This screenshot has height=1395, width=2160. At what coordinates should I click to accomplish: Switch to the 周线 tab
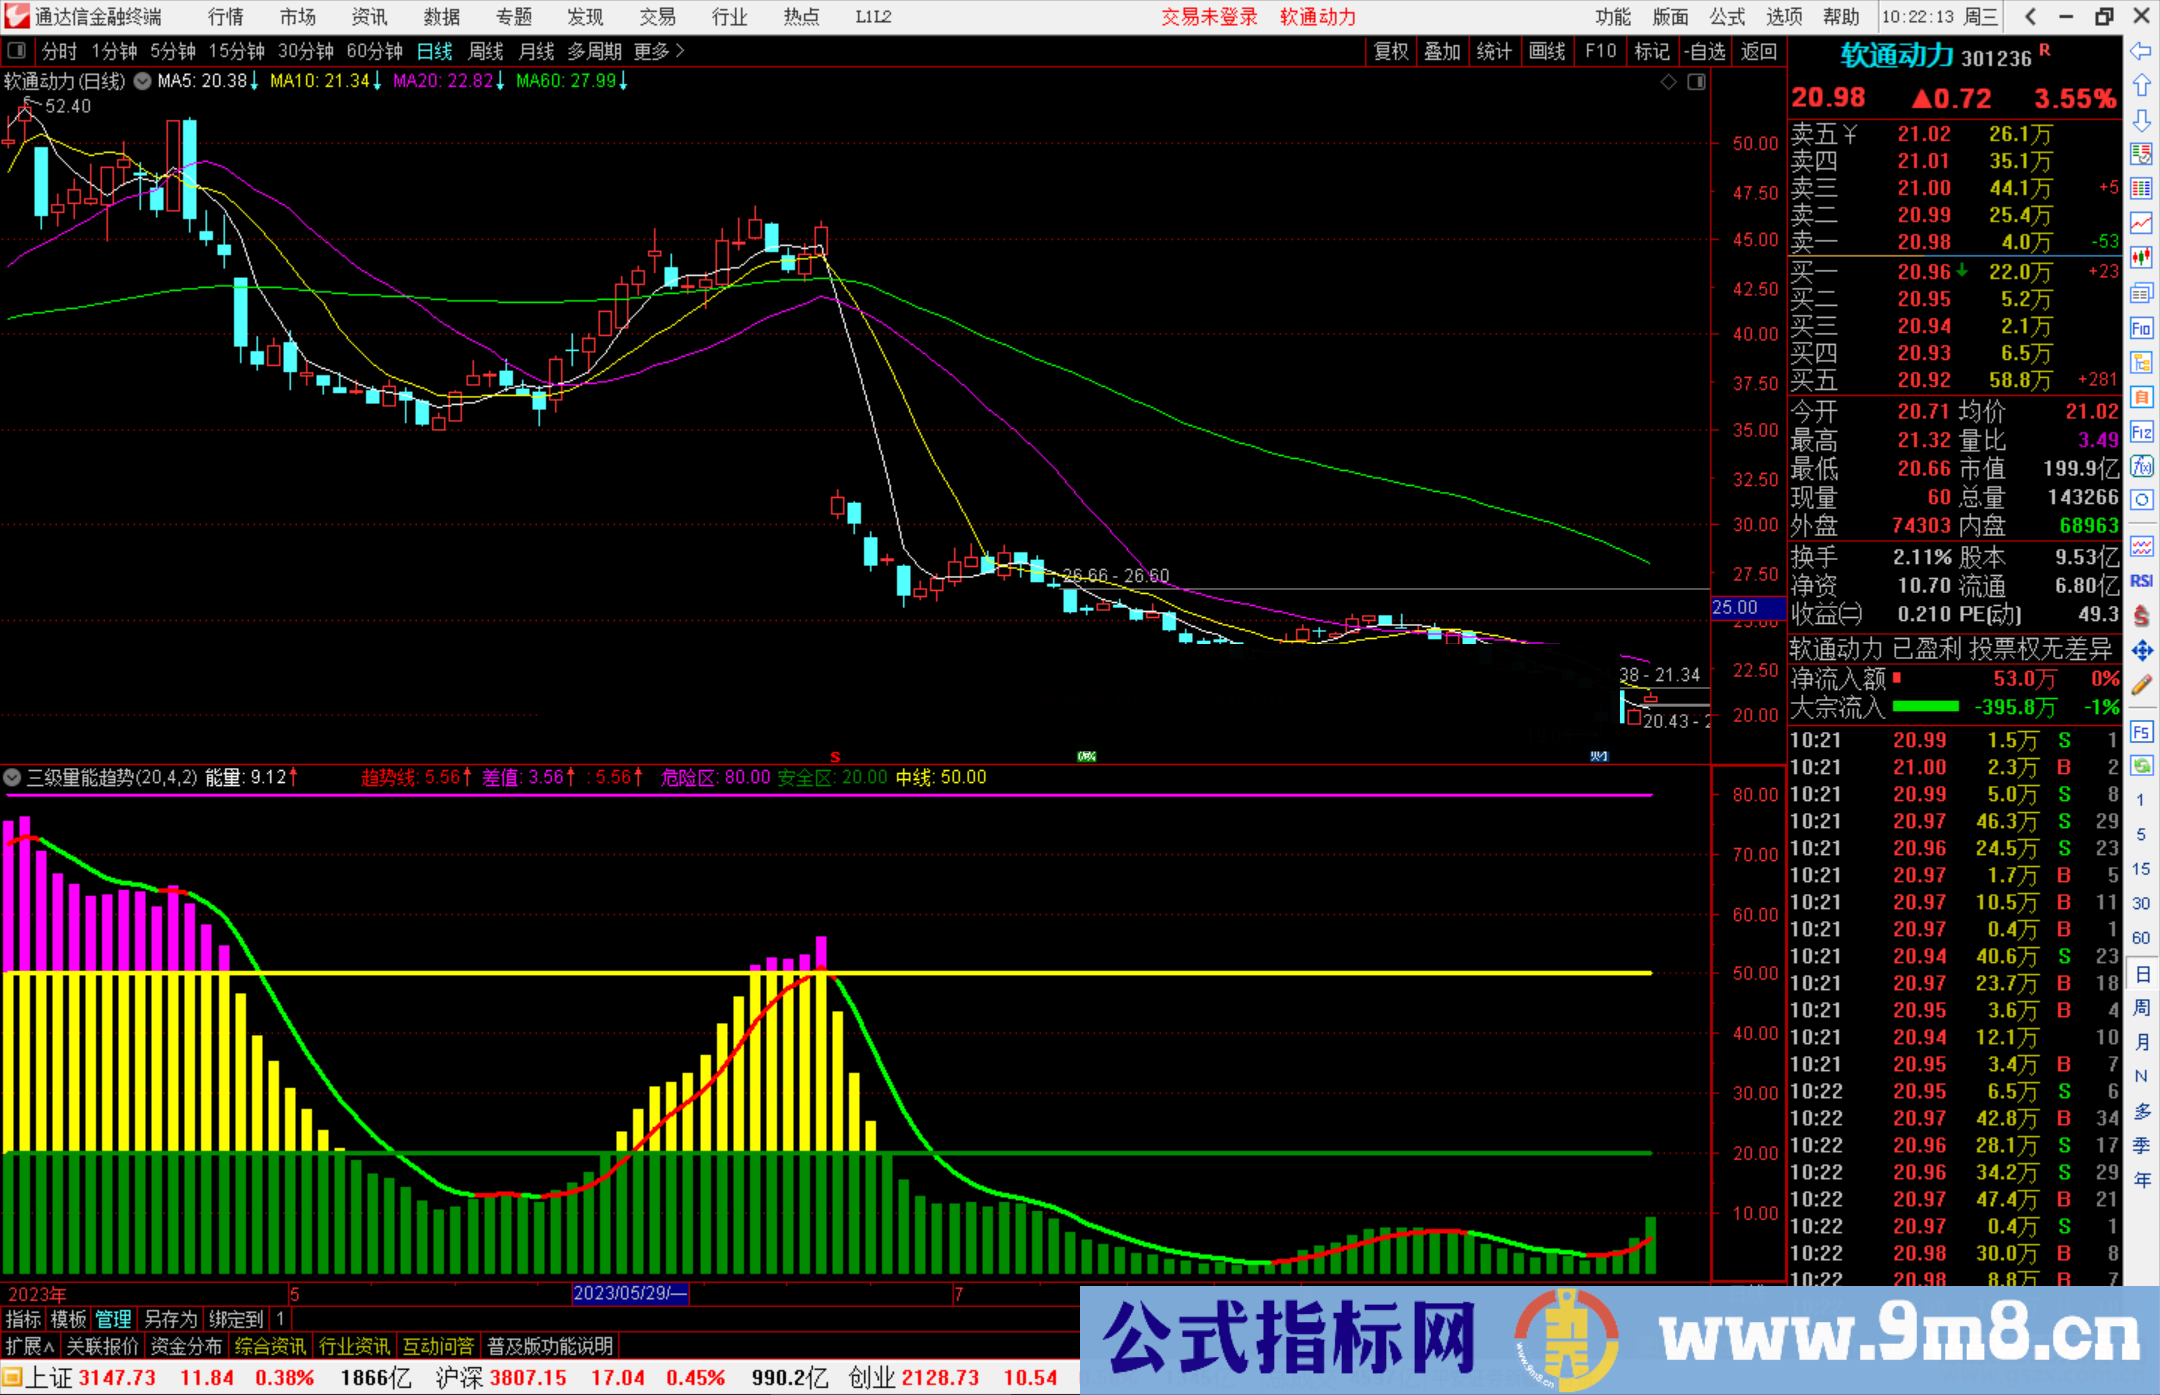(486, 52)
